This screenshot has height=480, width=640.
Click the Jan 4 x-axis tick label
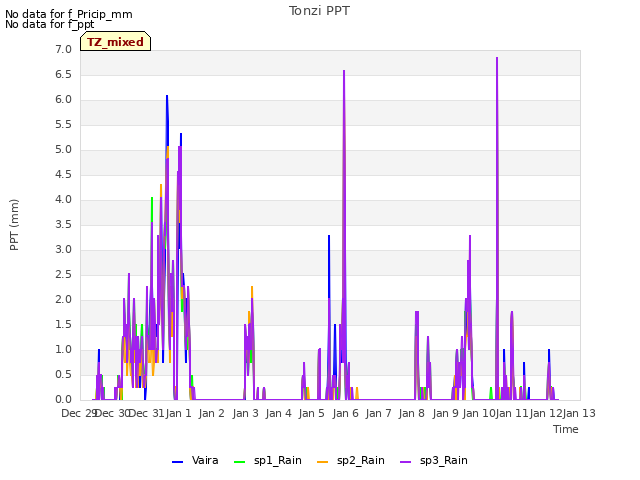278,413
